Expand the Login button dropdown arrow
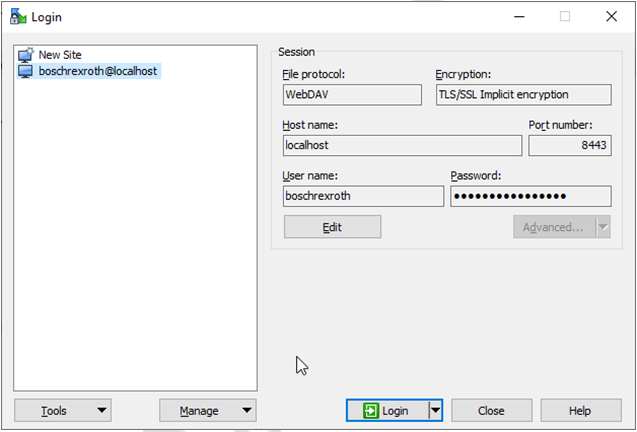Screen dimensions: 637x432 click(x=435, y=410)
